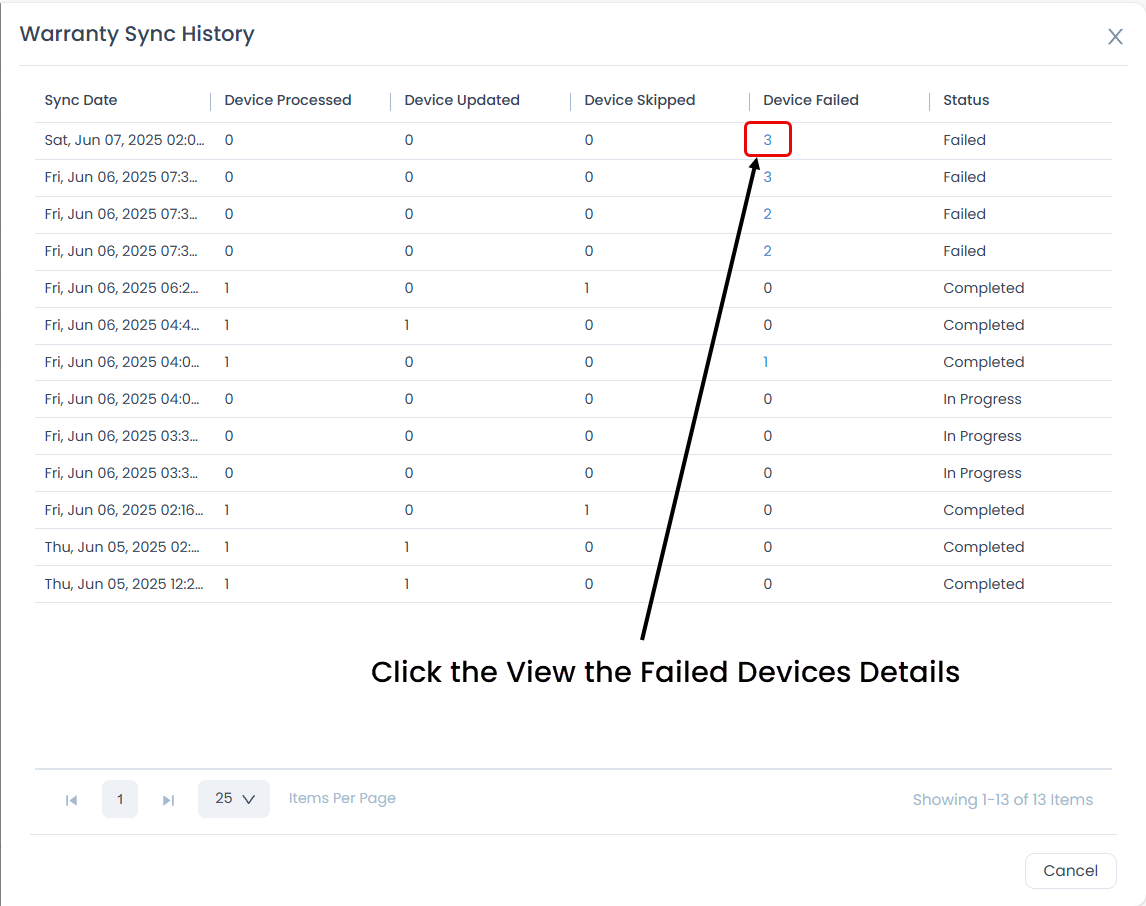View failed devices for Sat, Jun 07 sync
The width and height of the screenshot is (1146, 906).
pyautogui.click(x=768, y=140)
